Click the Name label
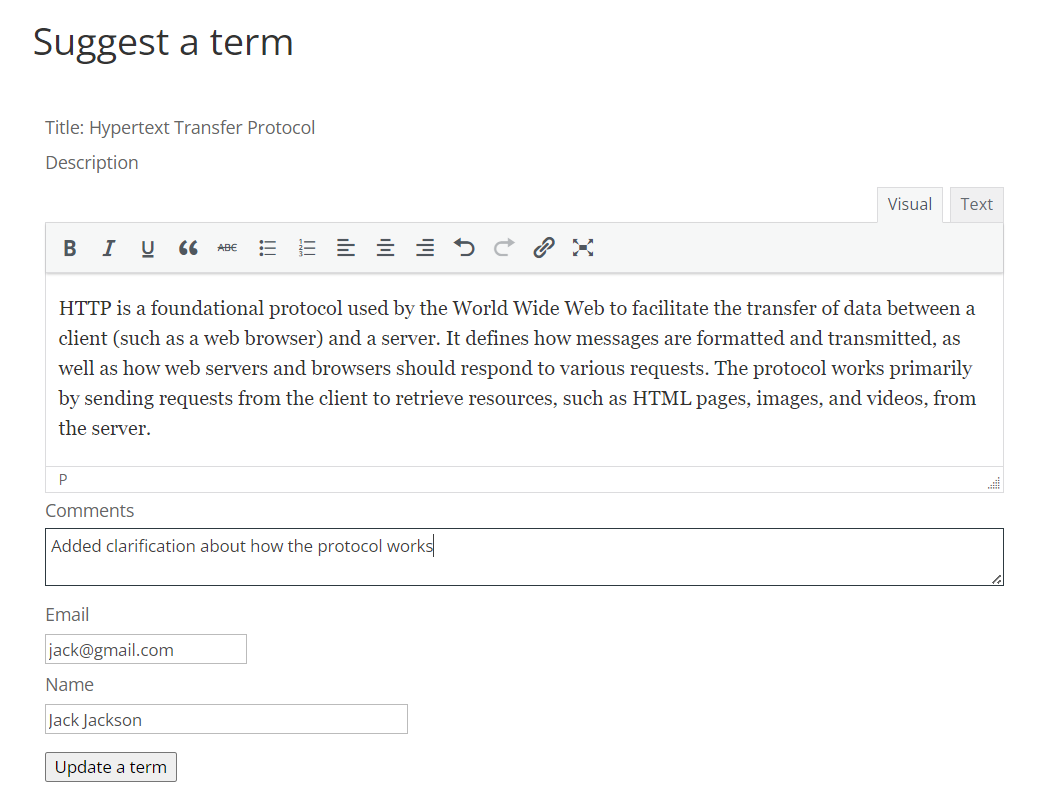Image resolution: width=1050 pixels, height=800 pixels. tap(70, 685)
